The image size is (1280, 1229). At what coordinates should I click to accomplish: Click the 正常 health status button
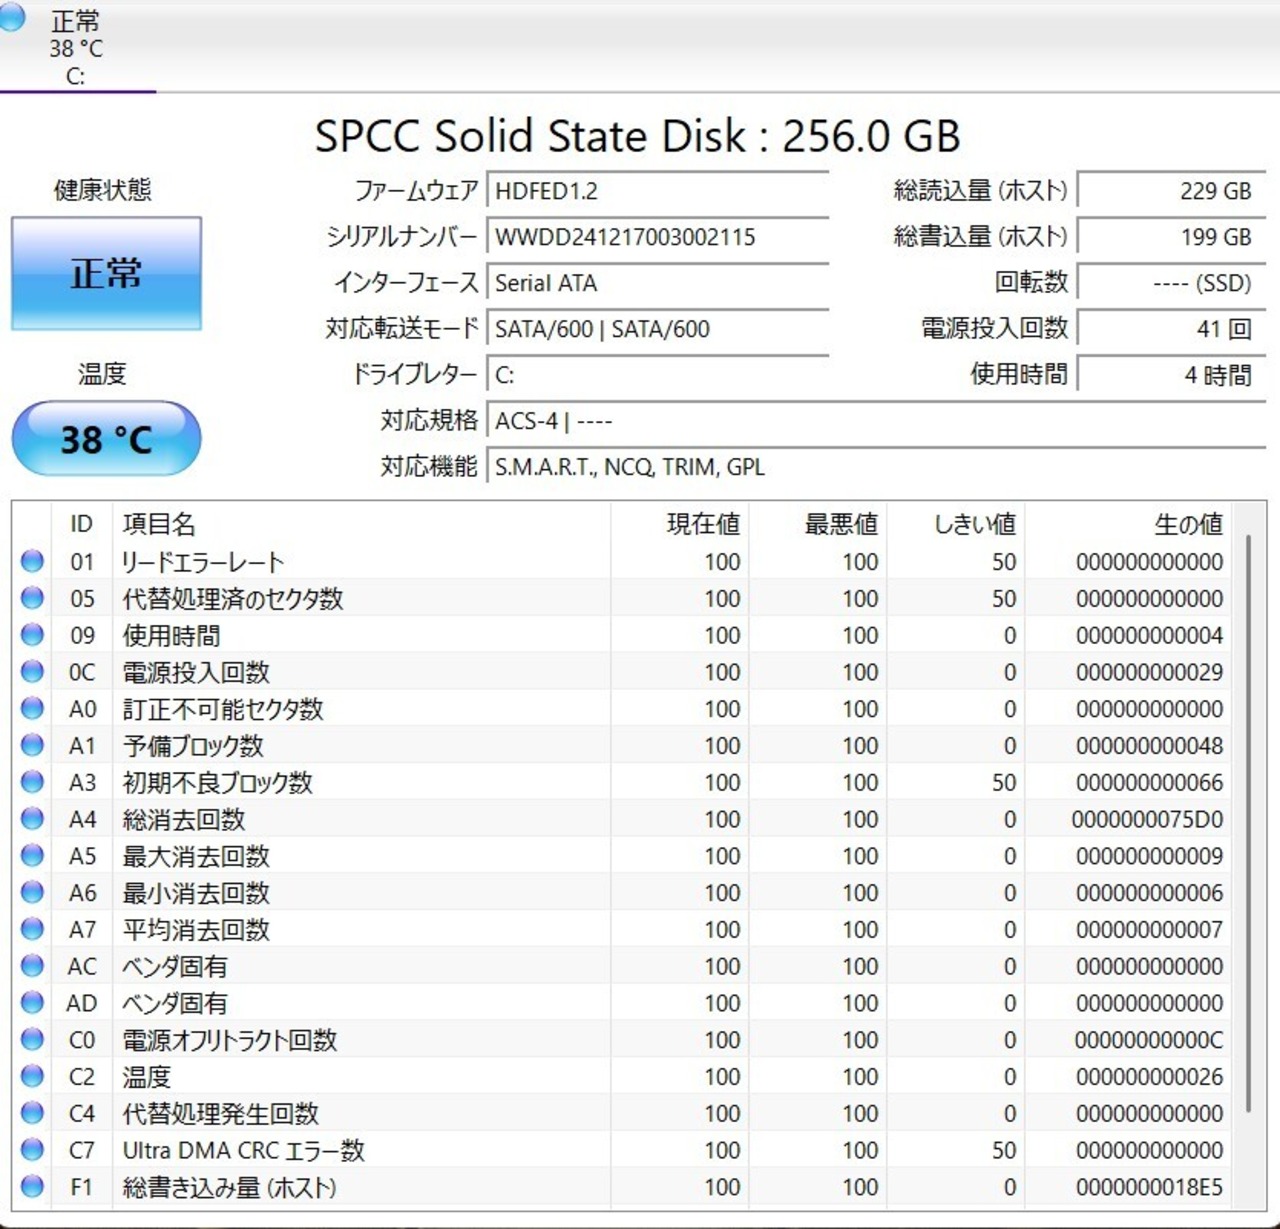[x=106, y=273]
